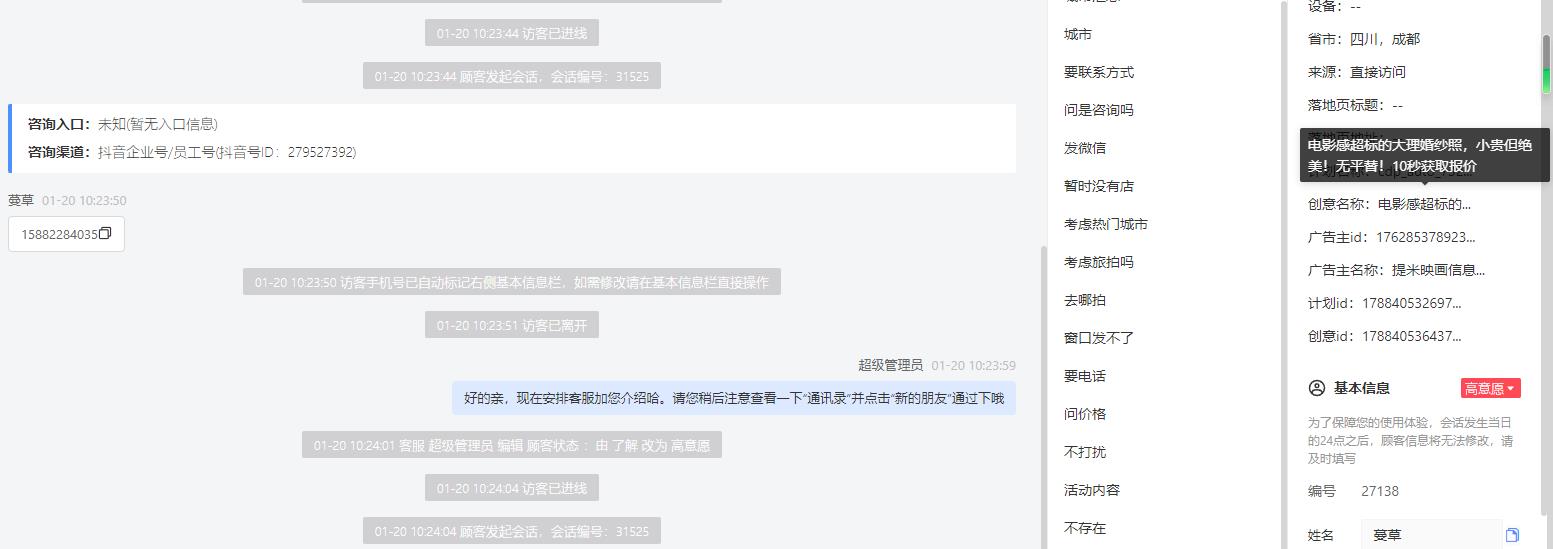The height and width of the screenshot is (549, 1553).
Task: Choose the 考虑热门城市 quick reply
Action: (1106, 224)
